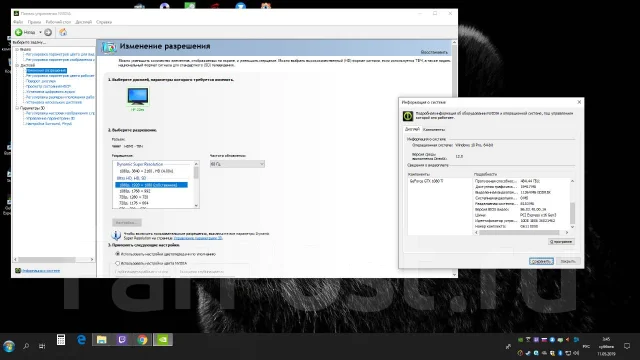This screenshot has width=640, height=360.
Task: Click the Сохранить button in dialog
Action: point(541,261)
